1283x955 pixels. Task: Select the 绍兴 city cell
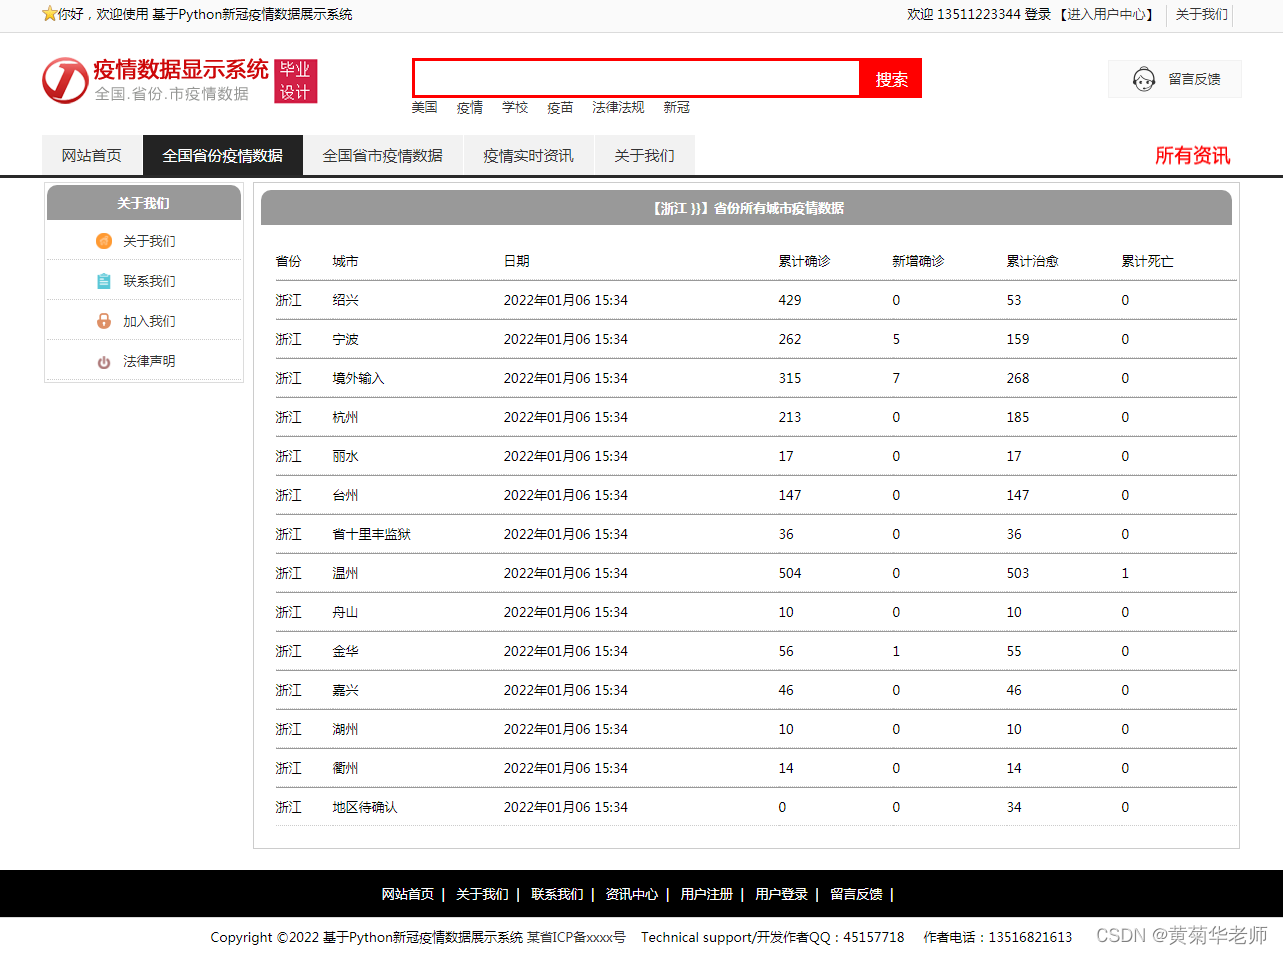[x=346, y=300]
